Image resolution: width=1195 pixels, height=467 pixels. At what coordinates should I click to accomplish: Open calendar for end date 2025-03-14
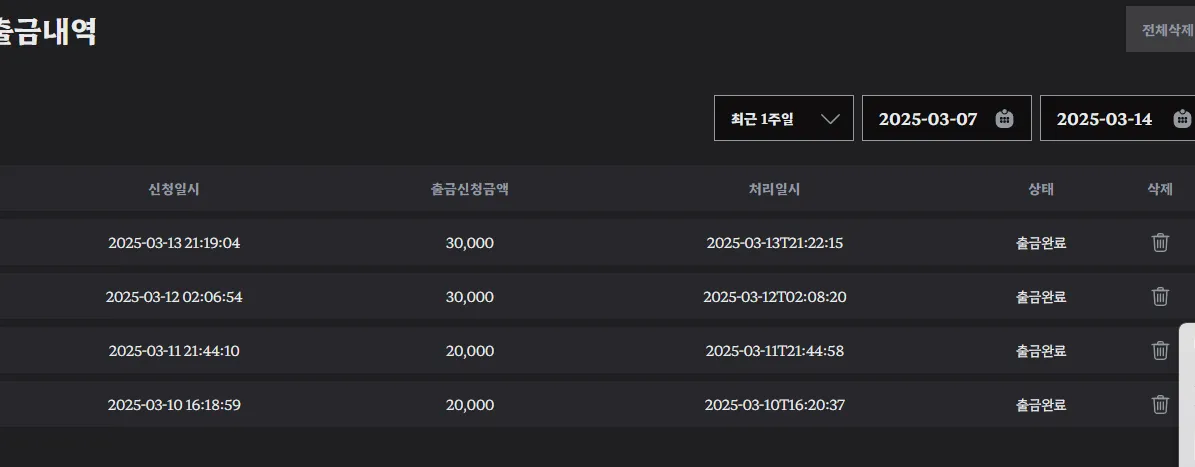coord(1183,119)
